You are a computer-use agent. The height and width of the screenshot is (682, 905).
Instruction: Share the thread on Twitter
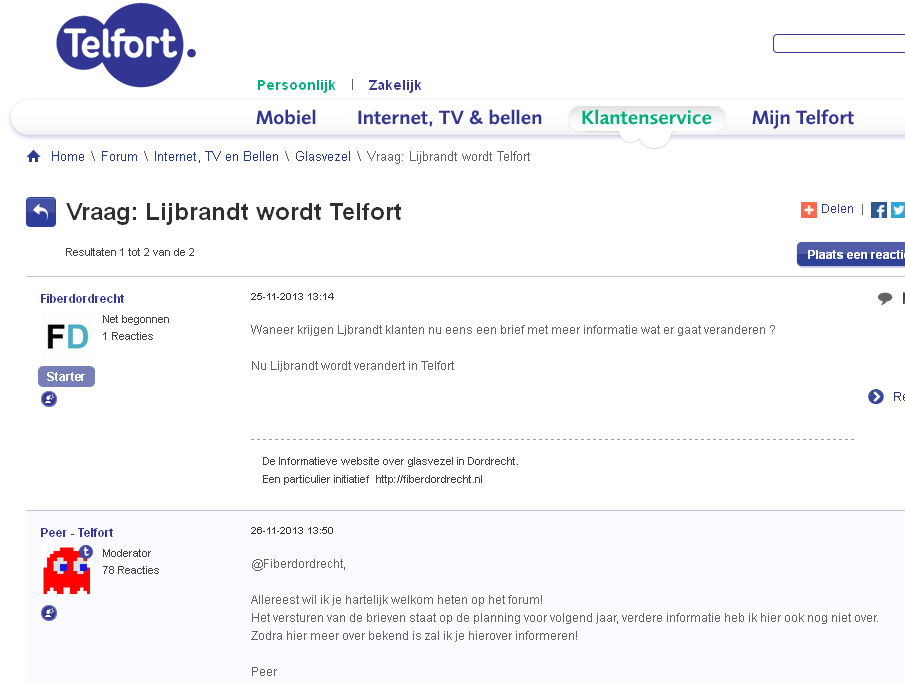coord(897,210)
